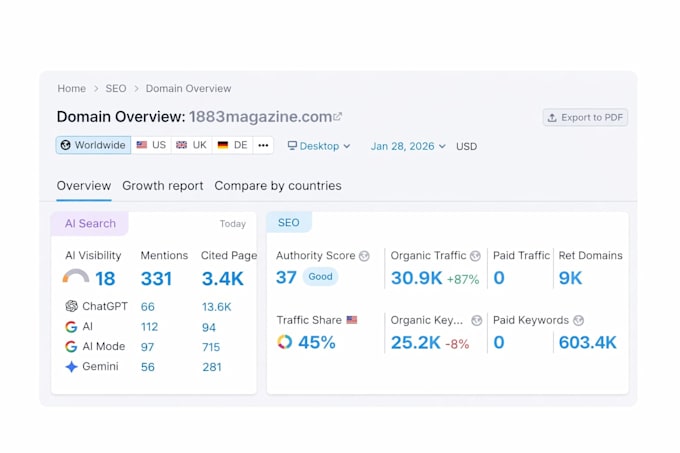Image resolution: width=680 pixels, height=453 pixels.
Task: Switch the database to US
Action: 151,145
